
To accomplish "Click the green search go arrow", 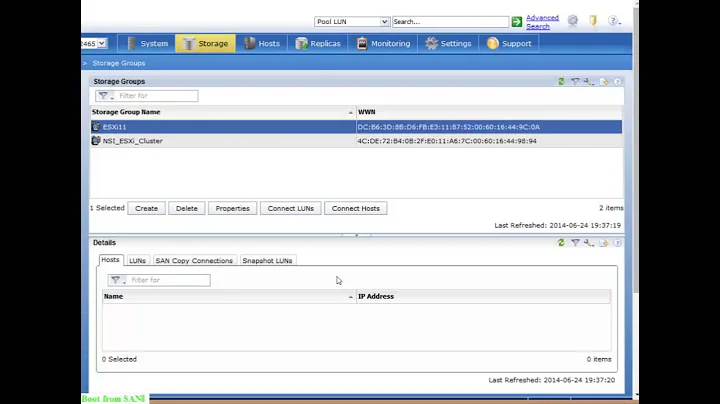I will coord(517,22).
